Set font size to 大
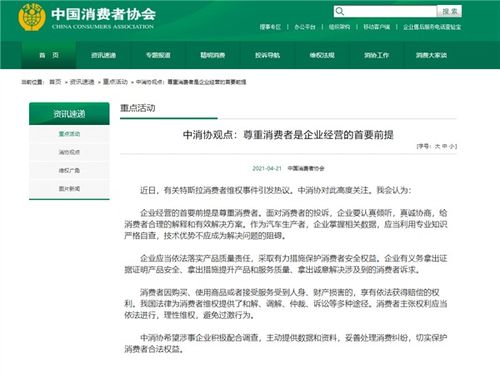The width and height of the screenshot is (500, 373). pyautogui.click(x=438, y=146)
